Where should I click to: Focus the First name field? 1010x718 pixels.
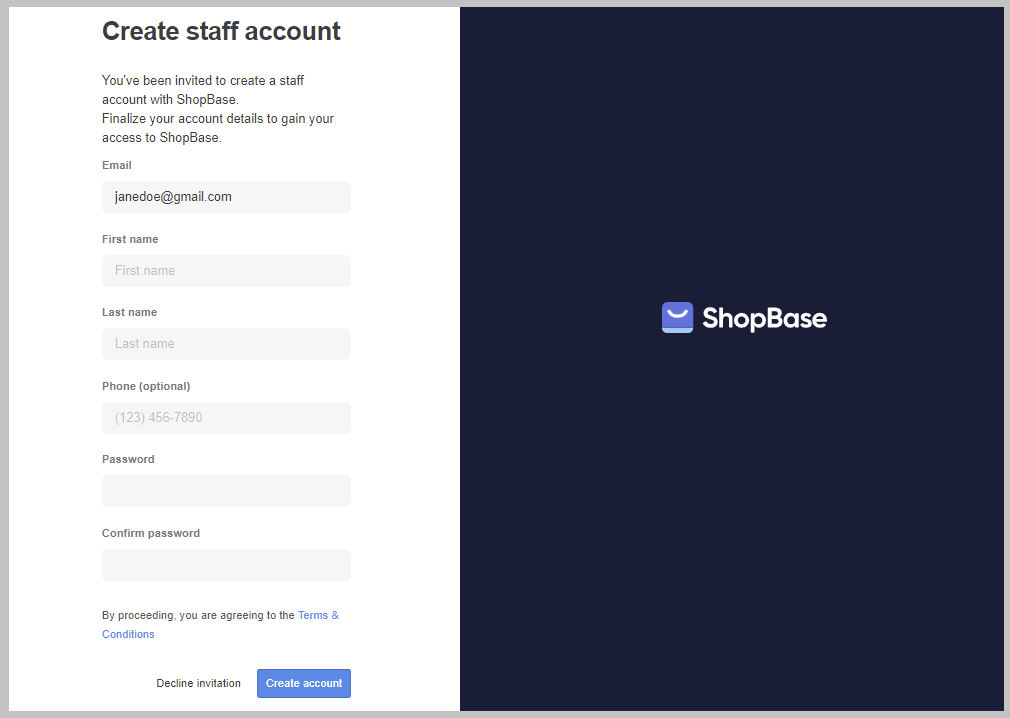(x=226, y=271)
